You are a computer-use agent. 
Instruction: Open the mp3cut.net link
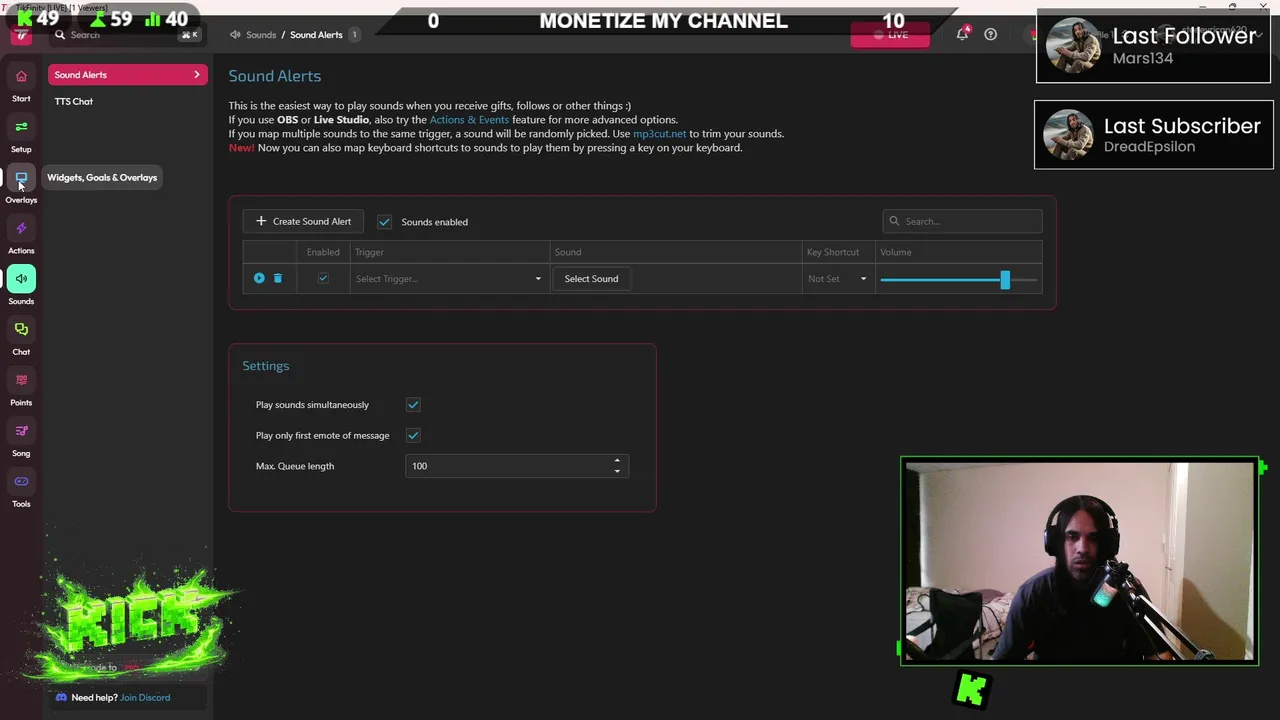(x=660, y=134)
